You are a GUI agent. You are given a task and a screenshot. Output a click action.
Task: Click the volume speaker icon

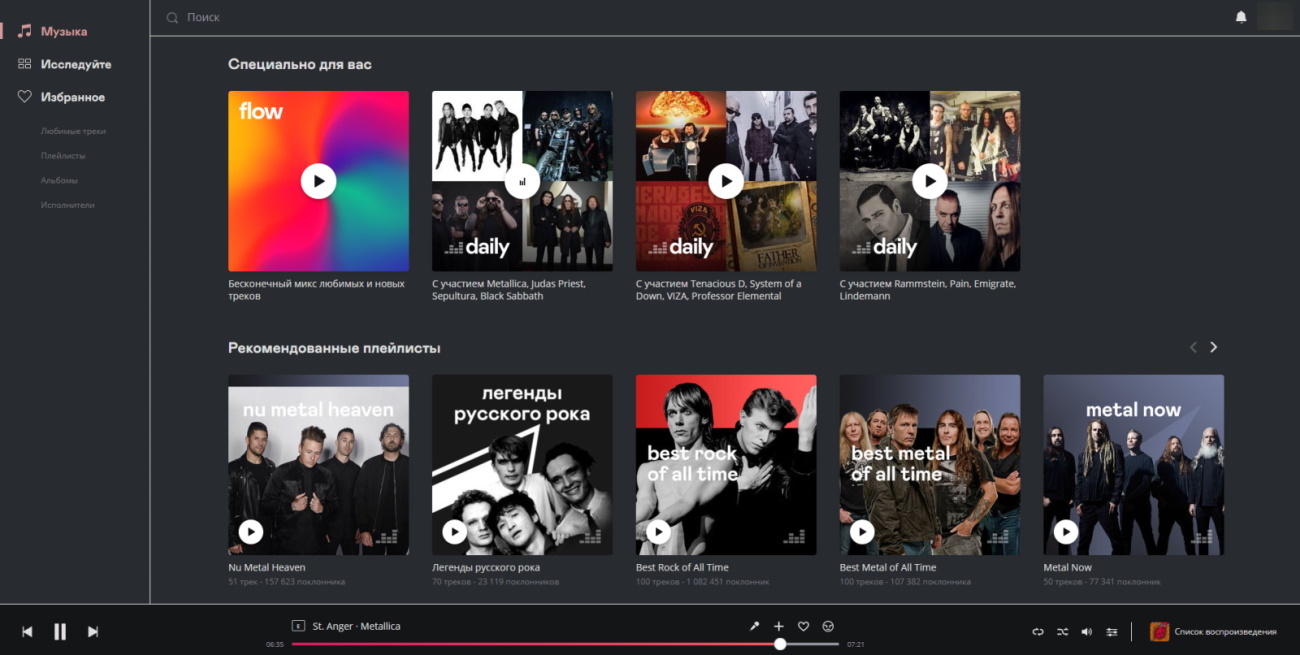pos(1087,631)
